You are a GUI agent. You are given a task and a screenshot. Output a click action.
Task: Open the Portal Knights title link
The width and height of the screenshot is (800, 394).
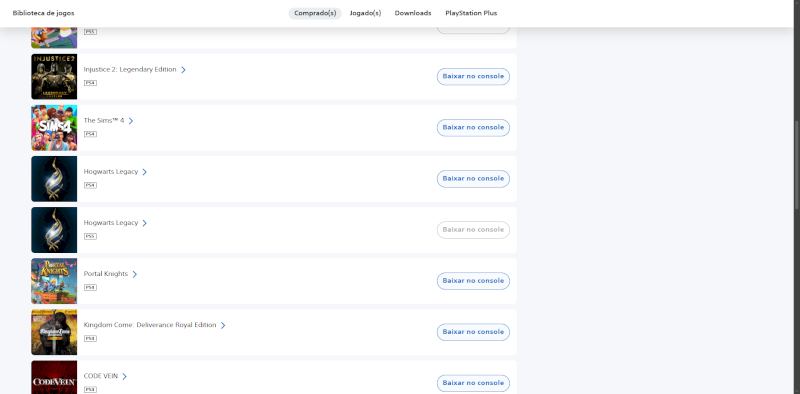pyautogui.click(x=106, y=274)
